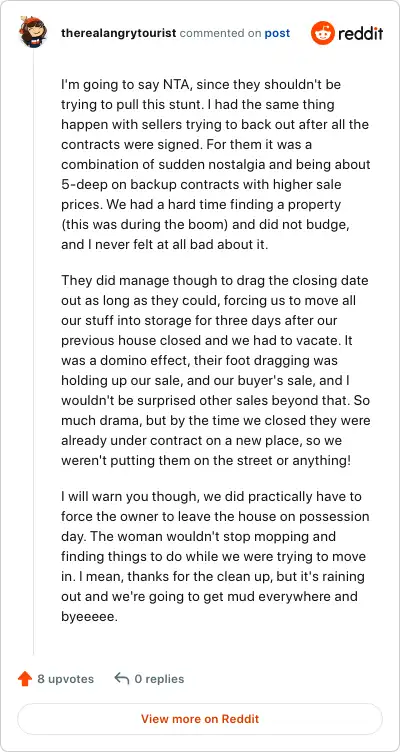Click the final word "byeeeee."
Screen dimensions: 400x752
click(x=89, y=617)
